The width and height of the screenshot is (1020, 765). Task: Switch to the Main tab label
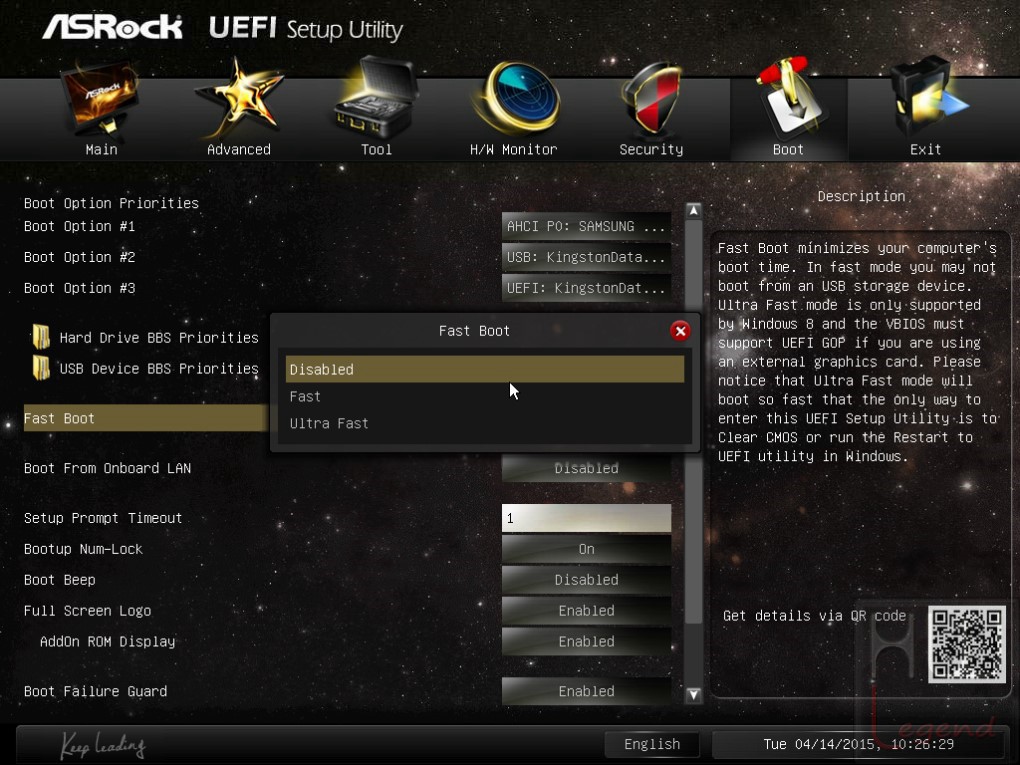101,150
